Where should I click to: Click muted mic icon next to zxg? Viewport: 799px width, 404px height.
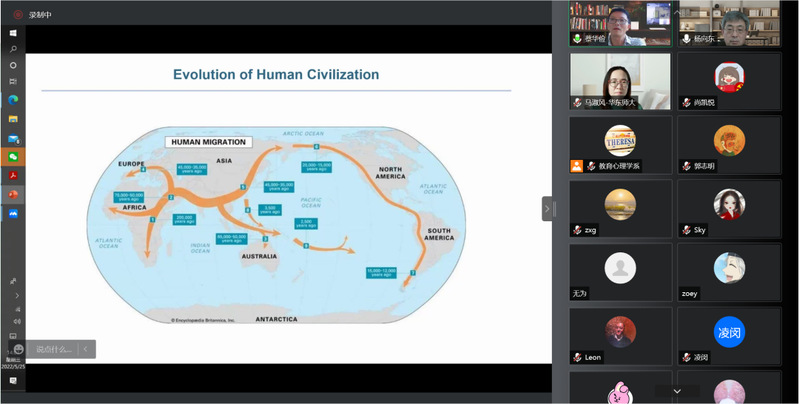coord(577,230)
